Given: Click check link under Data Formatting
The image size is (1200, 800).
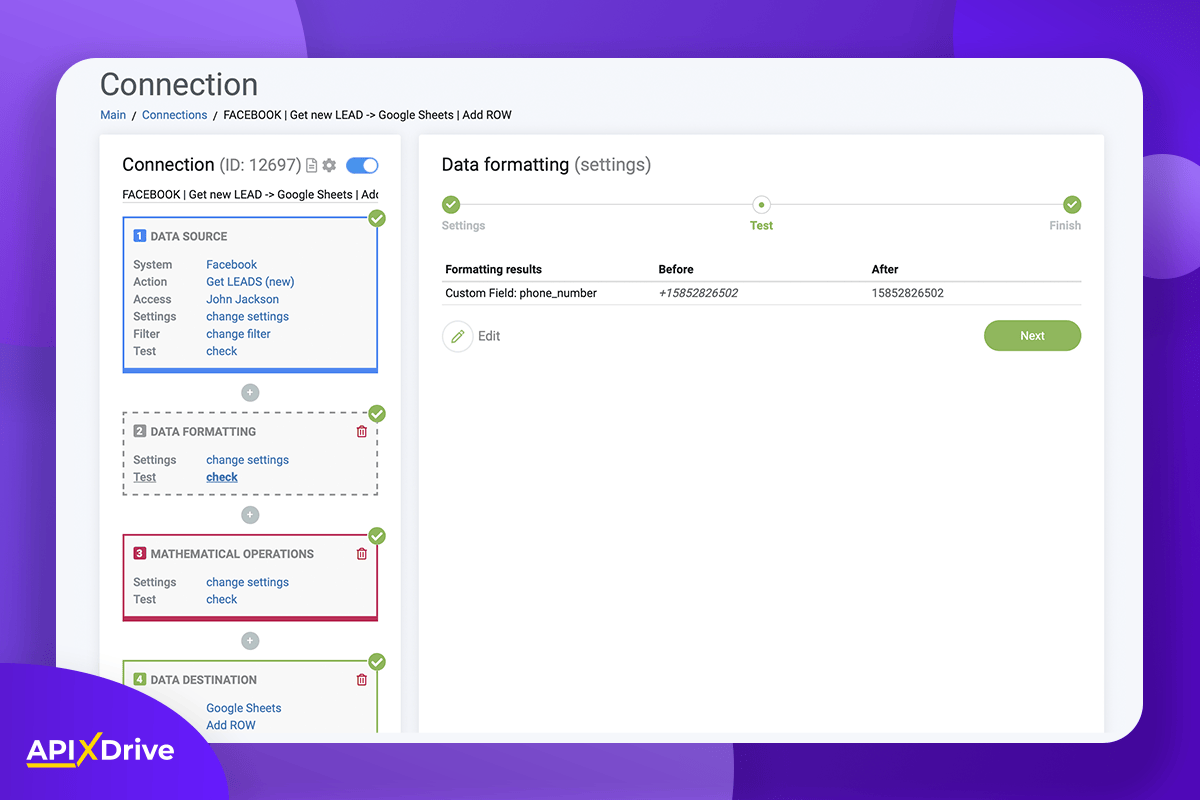Looking at the screenshot, I should (222, 477).
